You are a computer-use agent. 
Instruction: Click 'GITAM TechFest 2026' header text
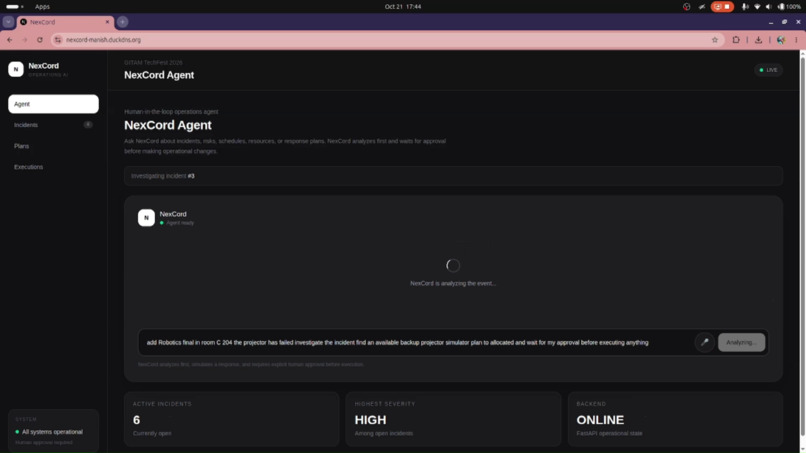(153, 63)
